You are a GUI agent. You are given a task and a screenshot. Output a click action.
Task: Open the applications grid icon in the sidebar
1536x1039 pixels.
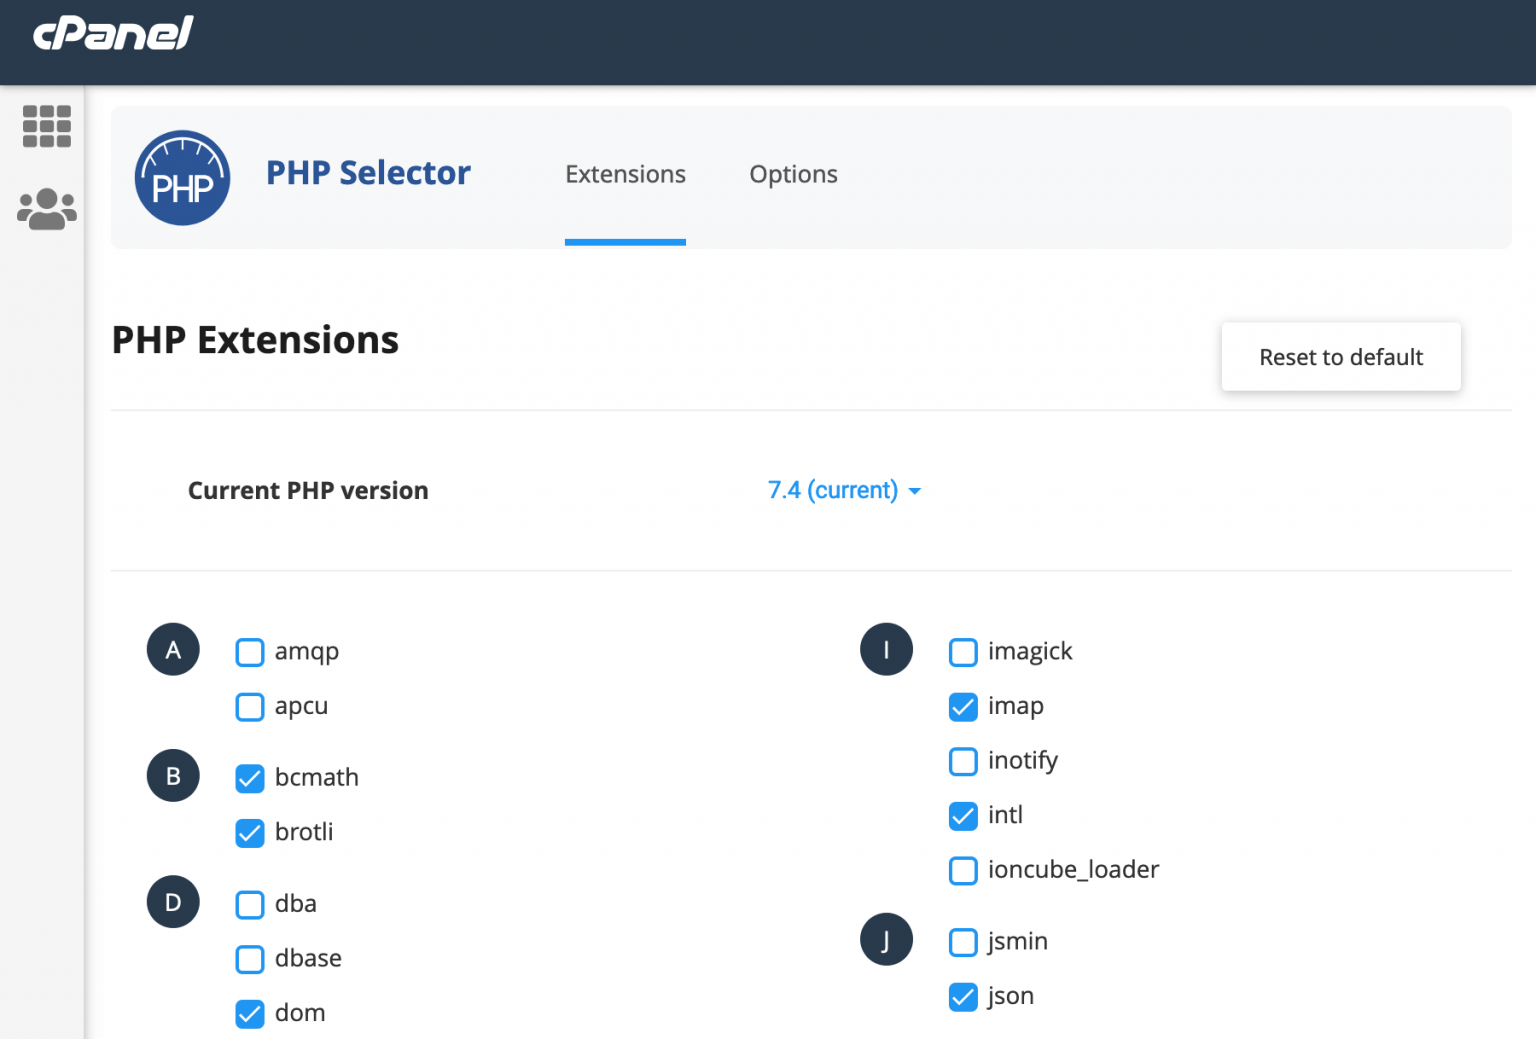click(45, 126)
